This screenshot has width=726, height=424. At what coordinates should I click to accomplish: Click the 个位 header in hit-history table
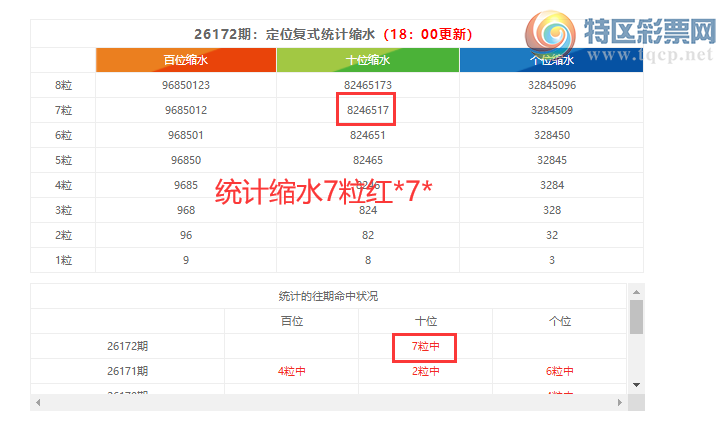(x=560, y=321)
